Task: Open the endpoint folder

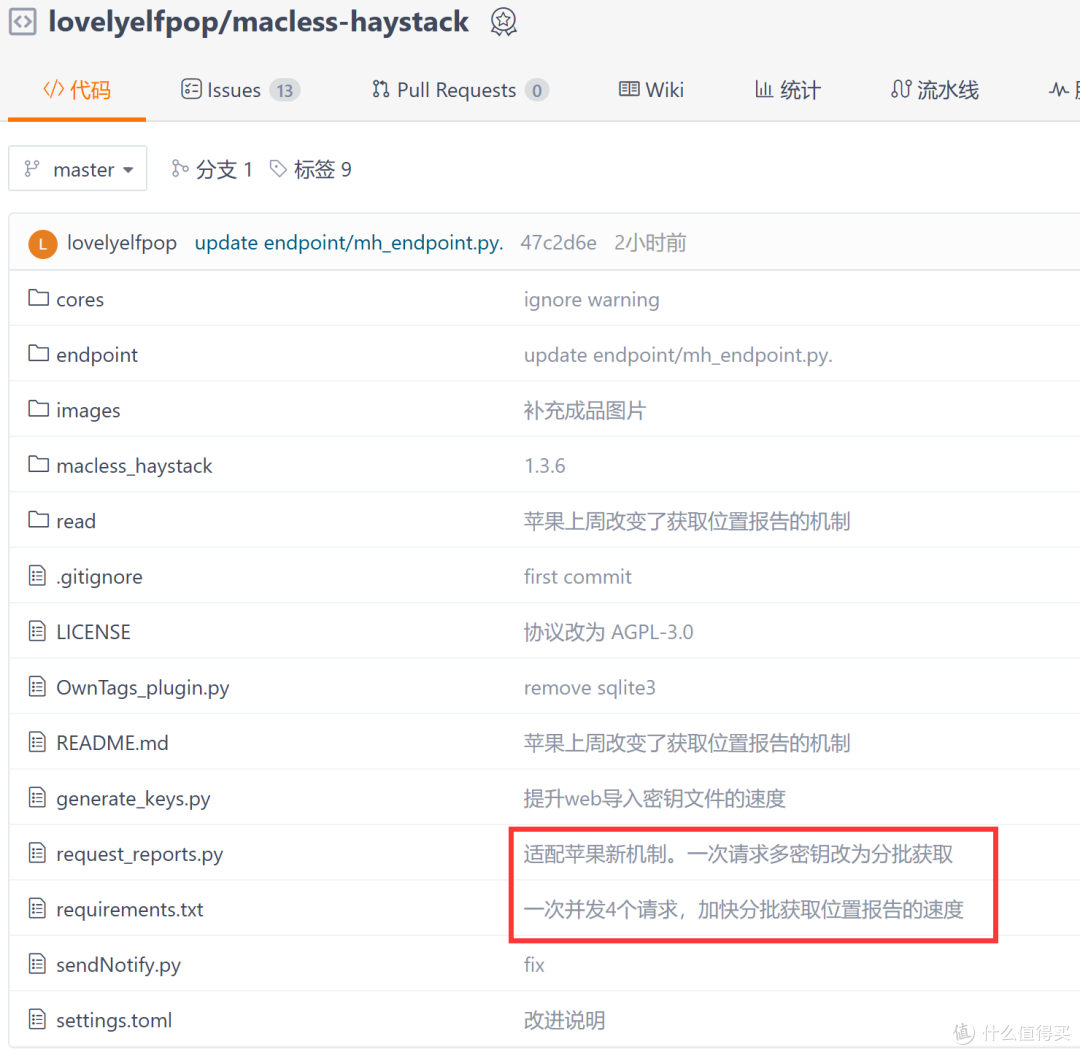Action: tap(97, 355)
